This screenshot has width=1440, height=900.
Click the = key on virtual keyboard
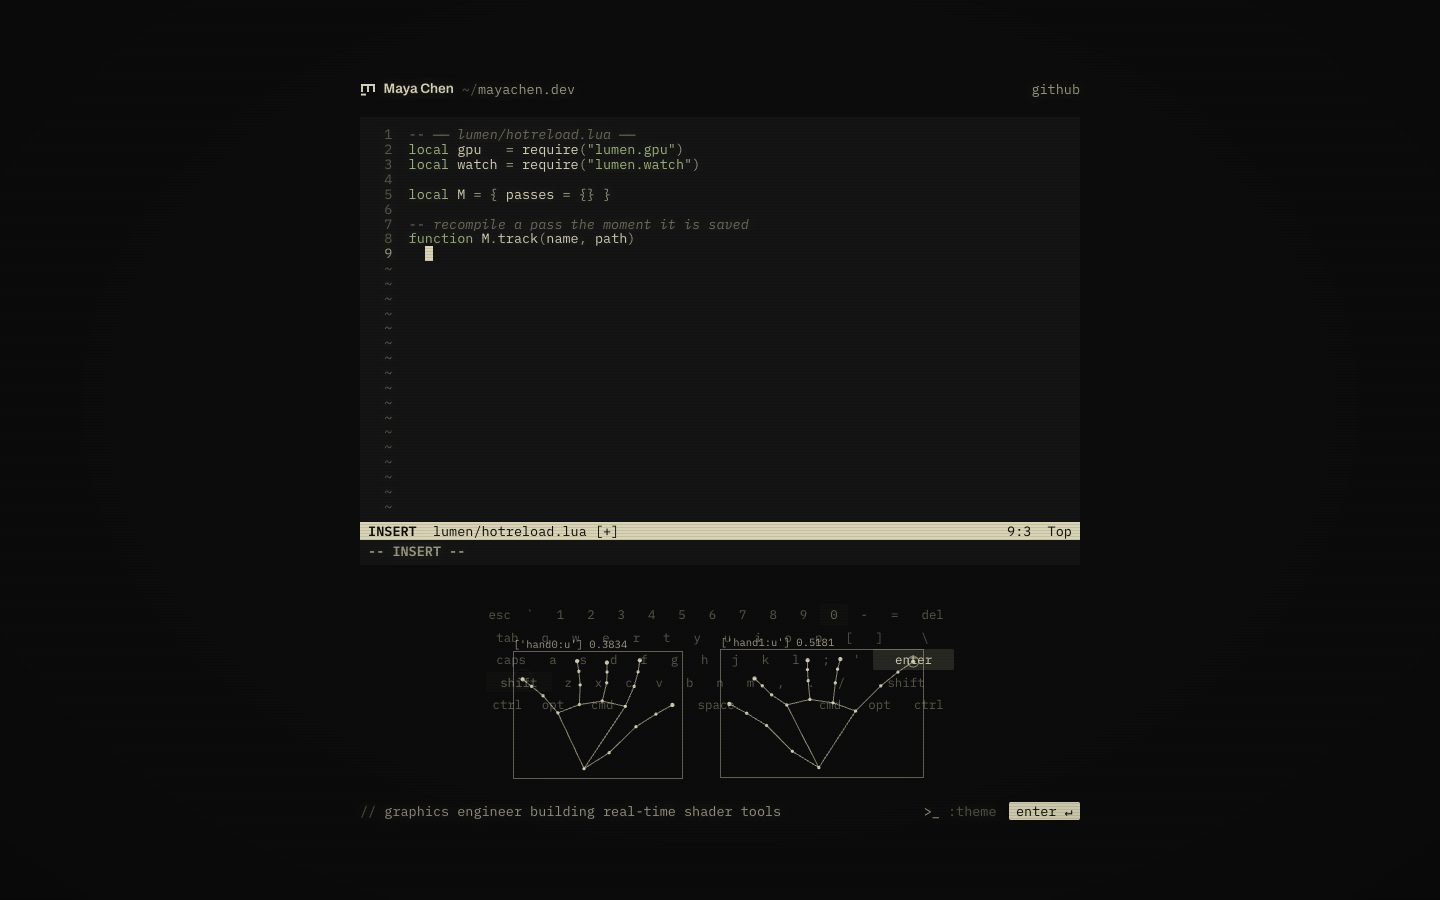[x=894, y=615]
